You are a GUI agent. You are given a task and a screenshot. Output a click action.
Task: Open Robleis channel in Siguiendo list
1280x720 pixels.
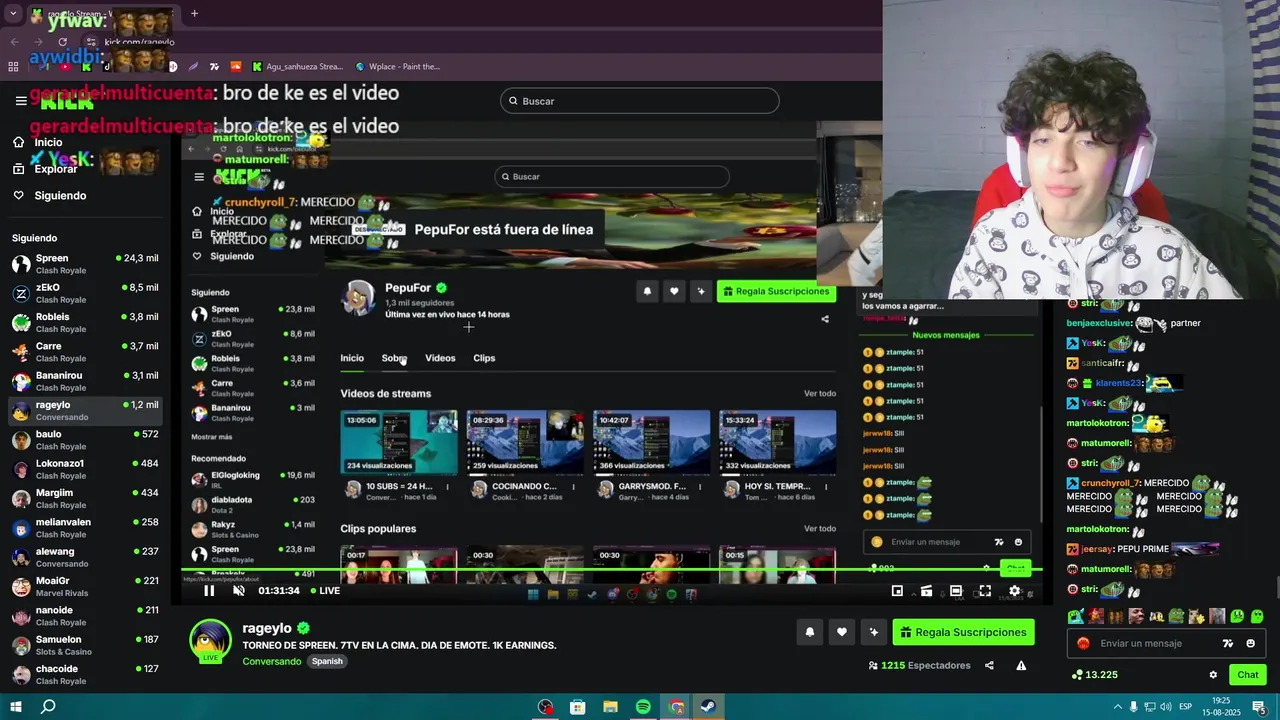click(85, 322)
